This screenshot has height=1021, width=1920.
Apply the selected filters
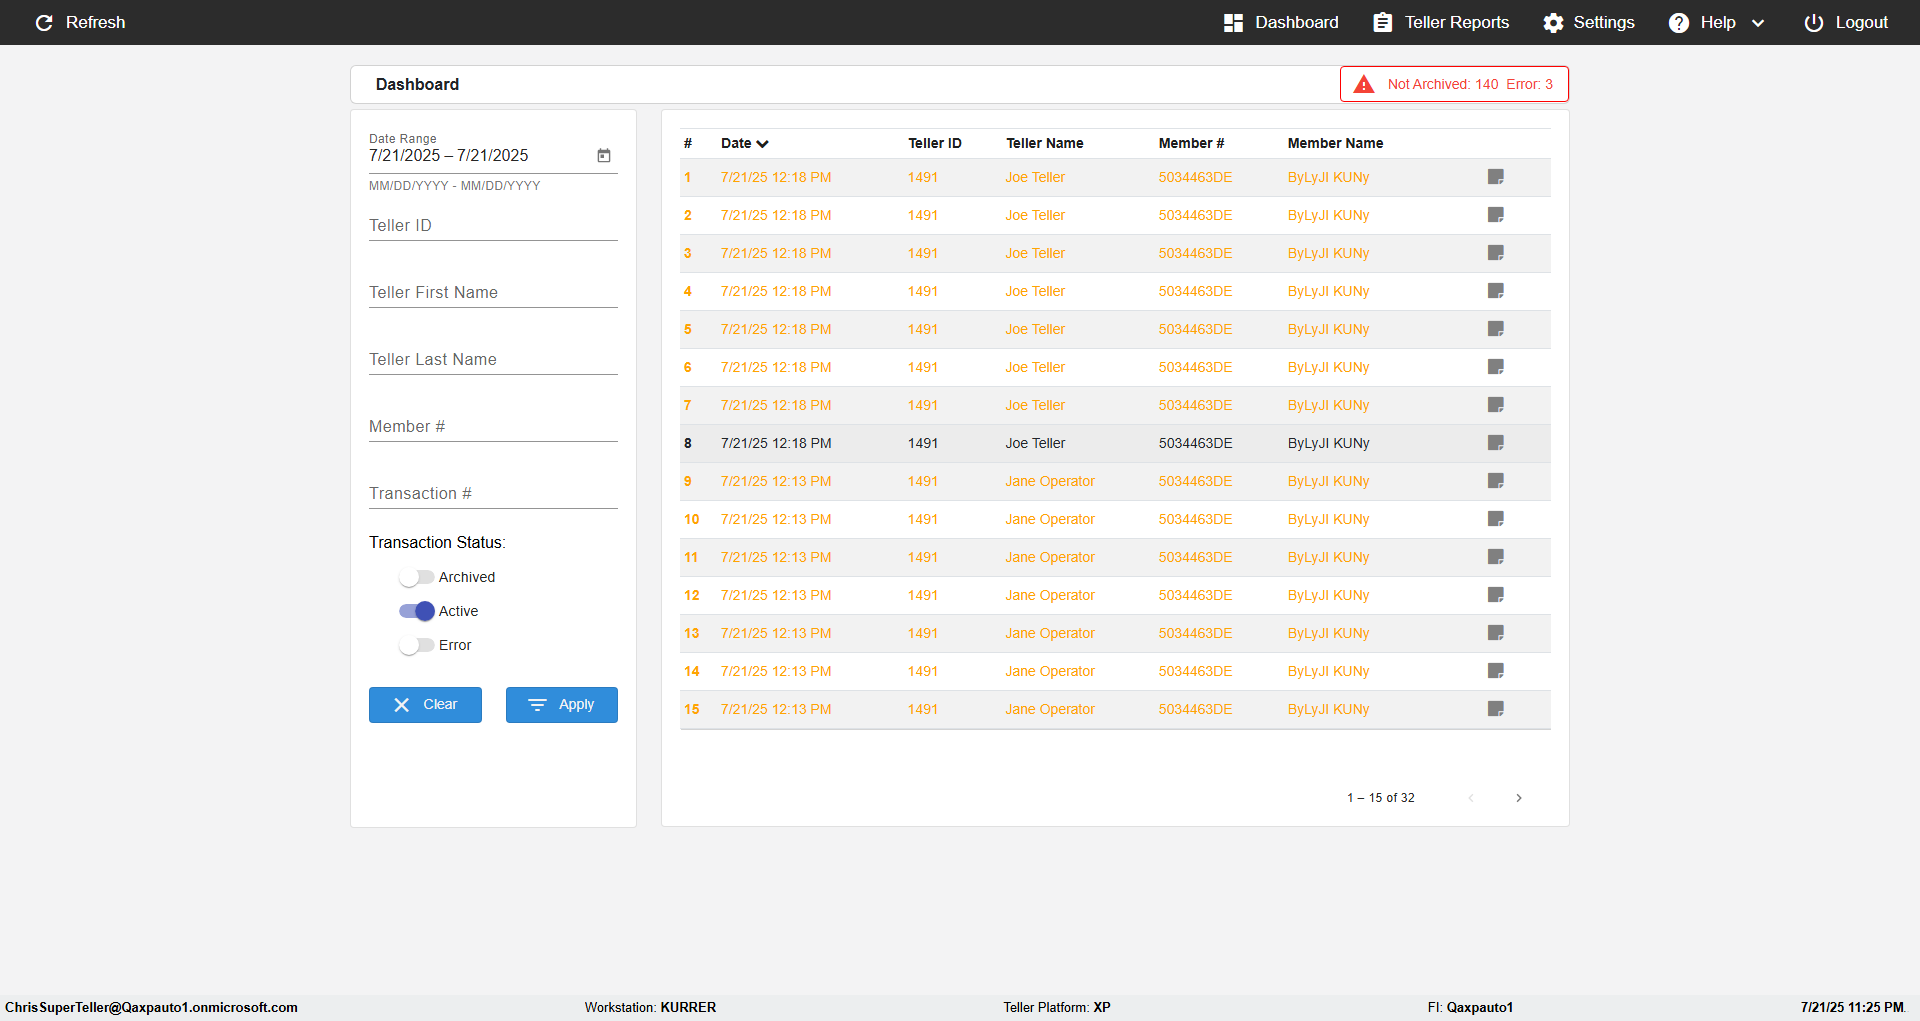tap(562, 705)
